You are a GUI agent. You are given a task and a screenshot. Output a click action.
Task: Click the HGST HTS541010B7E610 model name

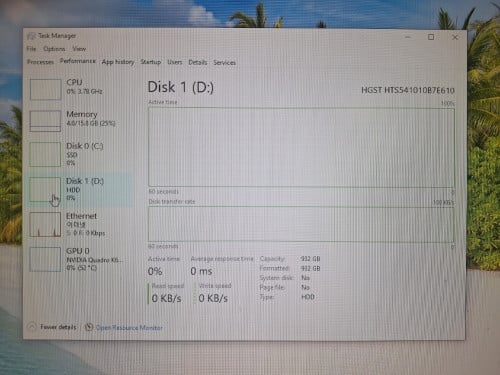click(x=408, y=90)
